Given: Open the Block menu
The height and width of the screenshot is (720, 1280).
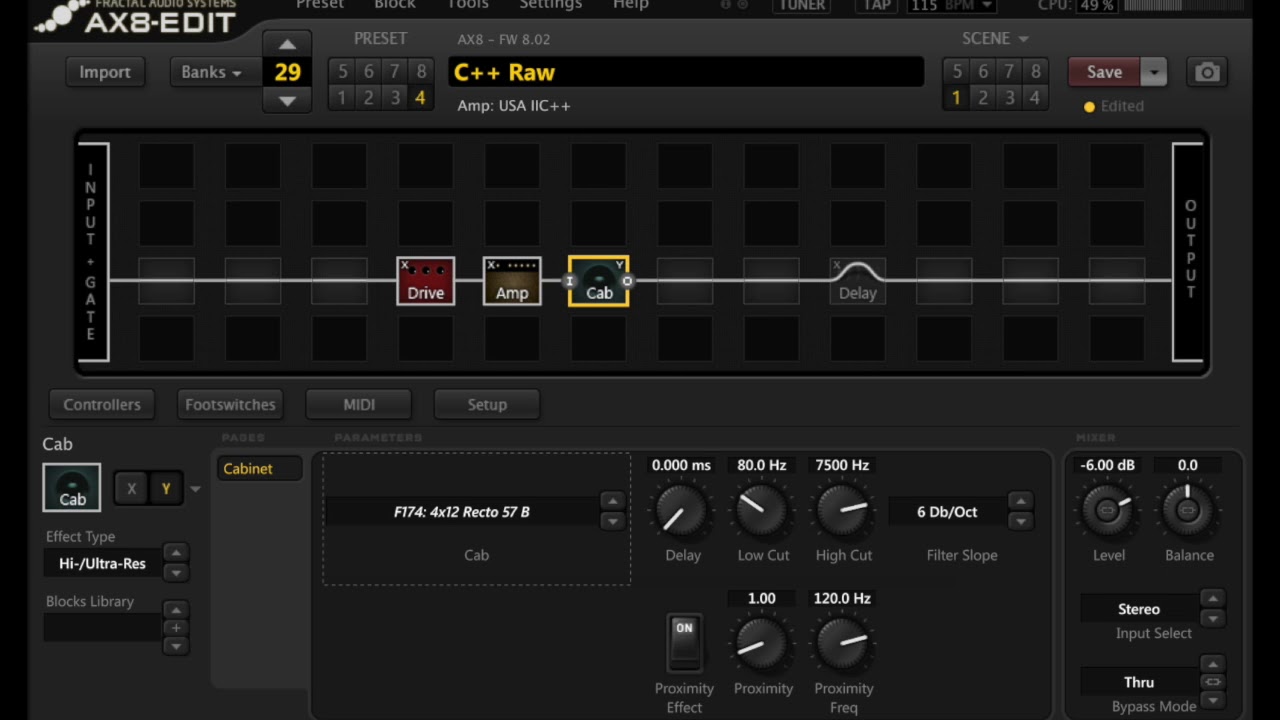Looking at the screenshot, I should point(395,5).
